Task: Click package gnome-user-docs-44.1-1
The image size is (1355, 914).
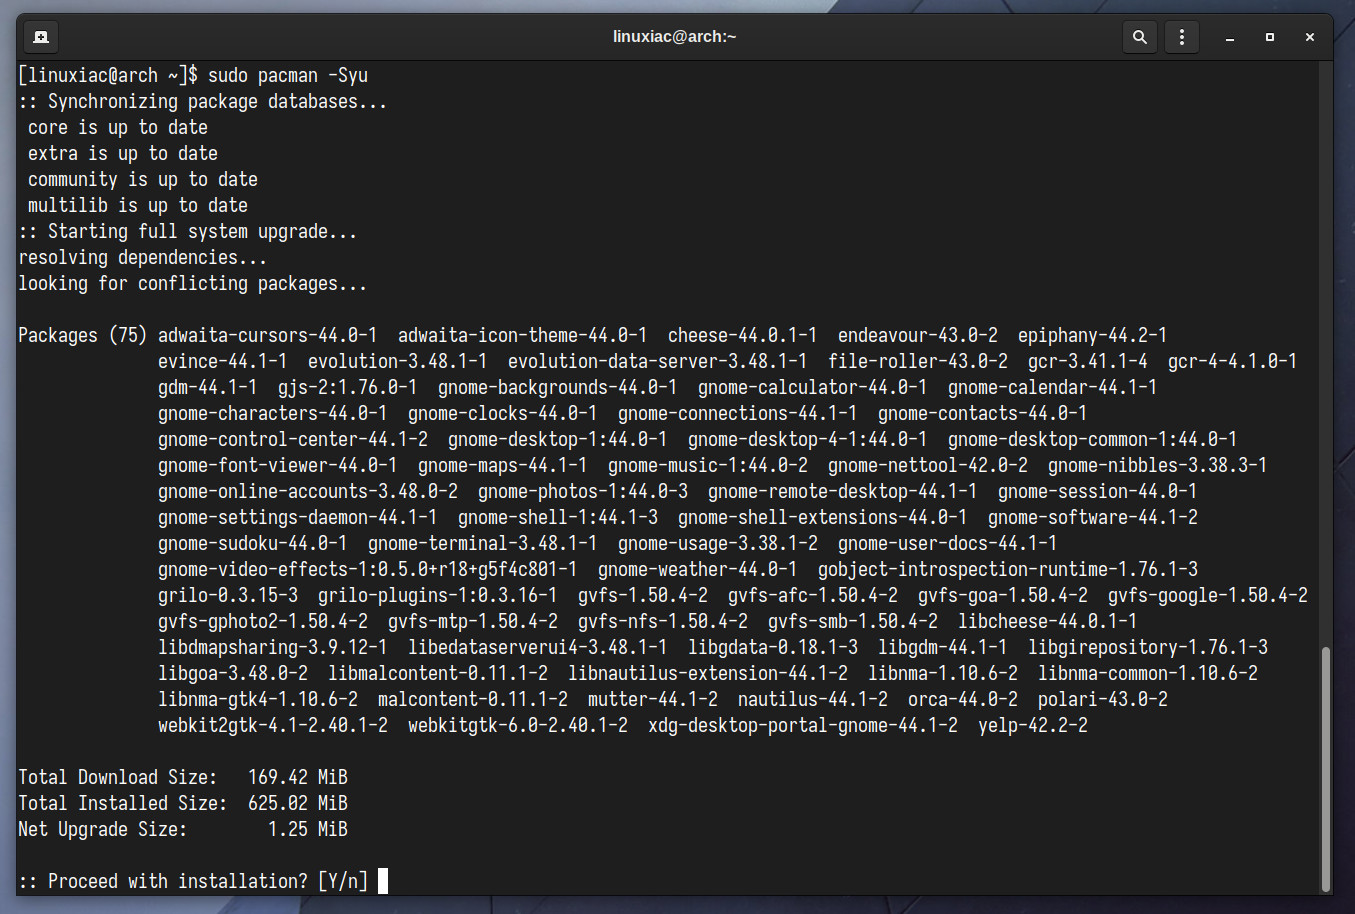Action: pos(948,544)
